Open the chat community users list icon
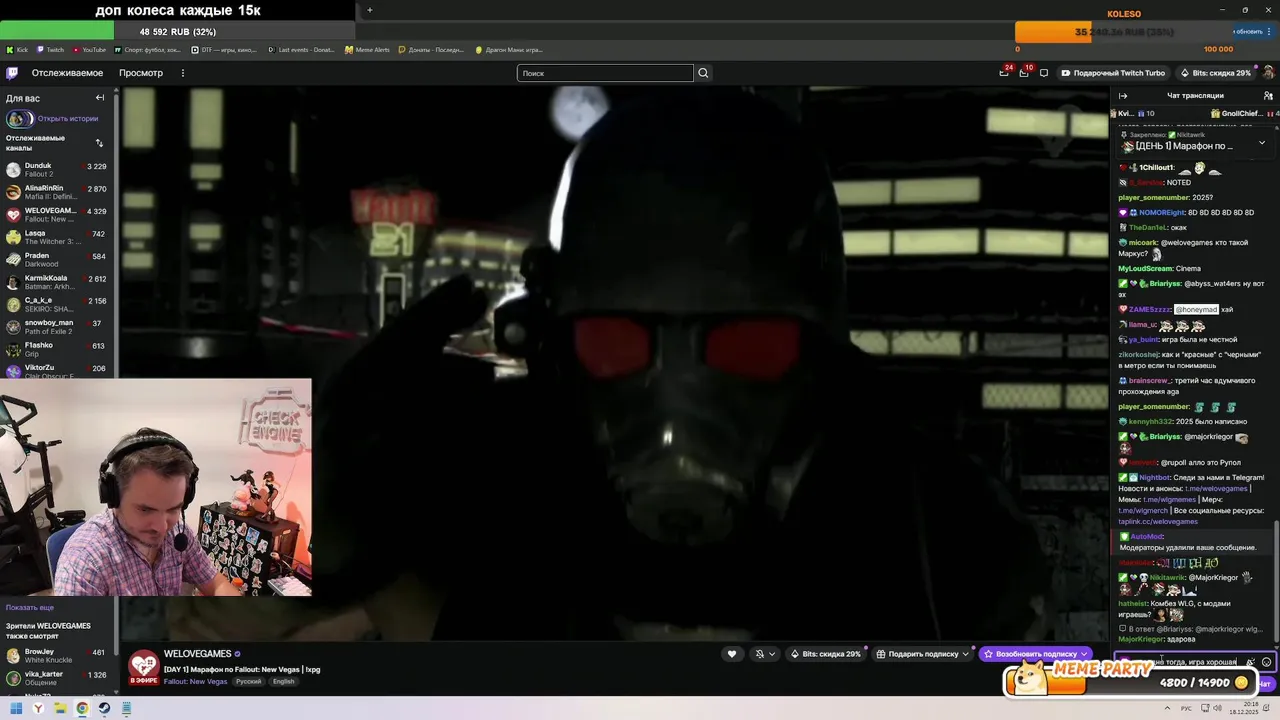 tap(1268, 96)
